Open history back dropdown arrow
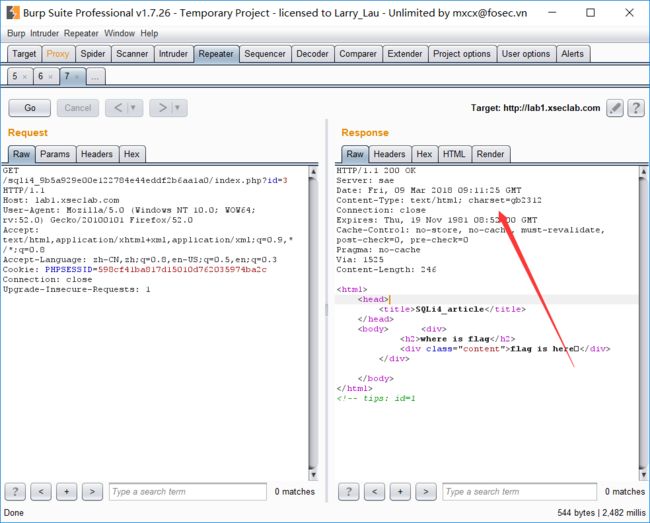The width and height of the screenshot is (650, 523). point(133,108)
